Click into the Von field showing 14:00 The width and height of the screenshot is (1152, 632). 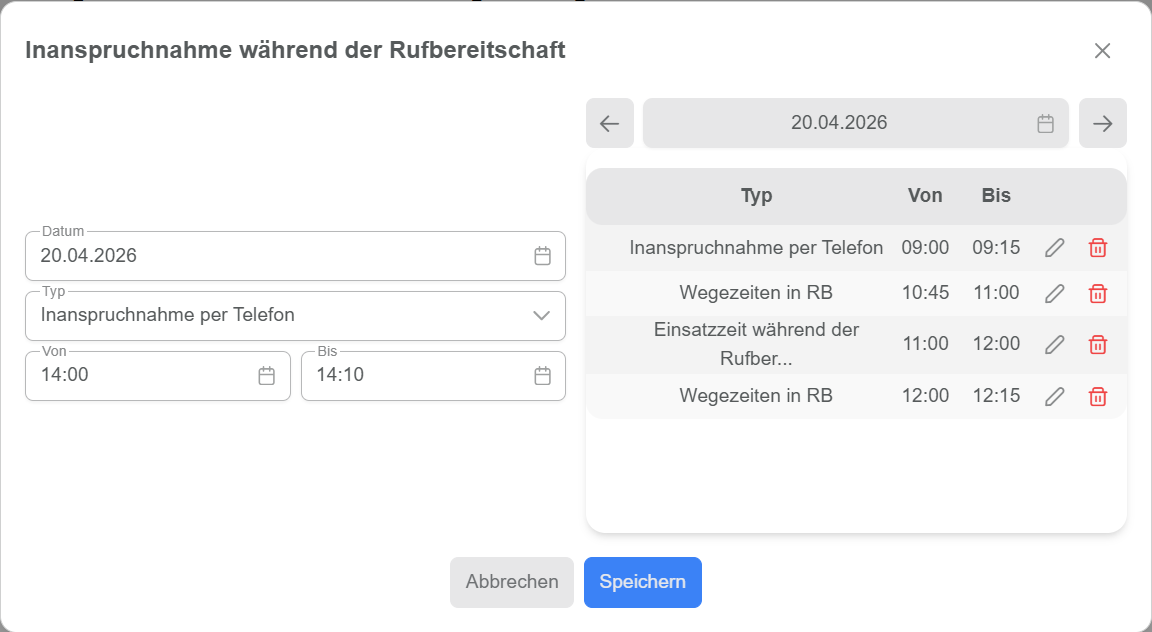coord(120,376)
